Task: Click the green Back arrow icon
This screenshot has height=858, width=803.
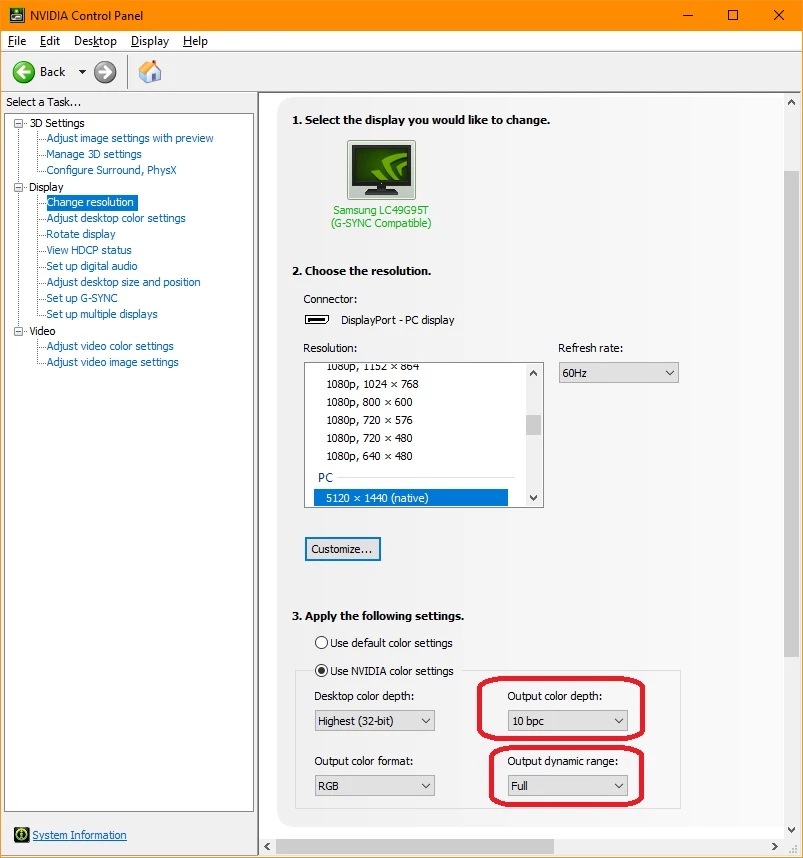Action: tap(24, 72)
